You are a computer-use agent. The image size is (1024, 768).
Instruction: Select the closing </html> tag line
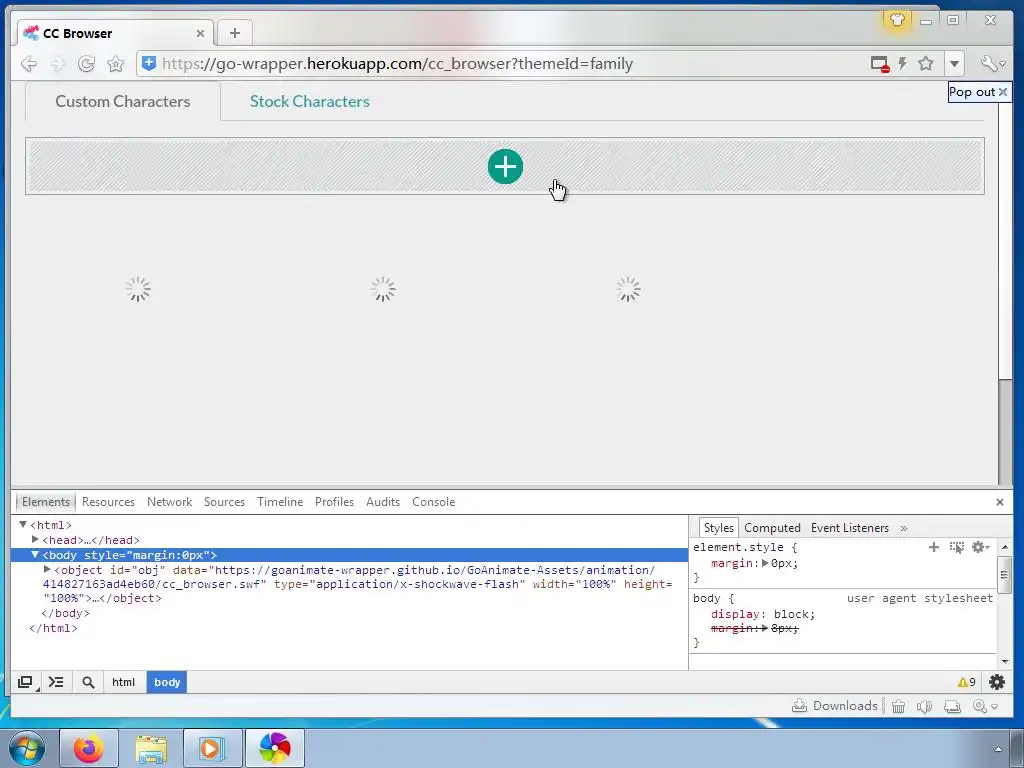coord(54,628)
